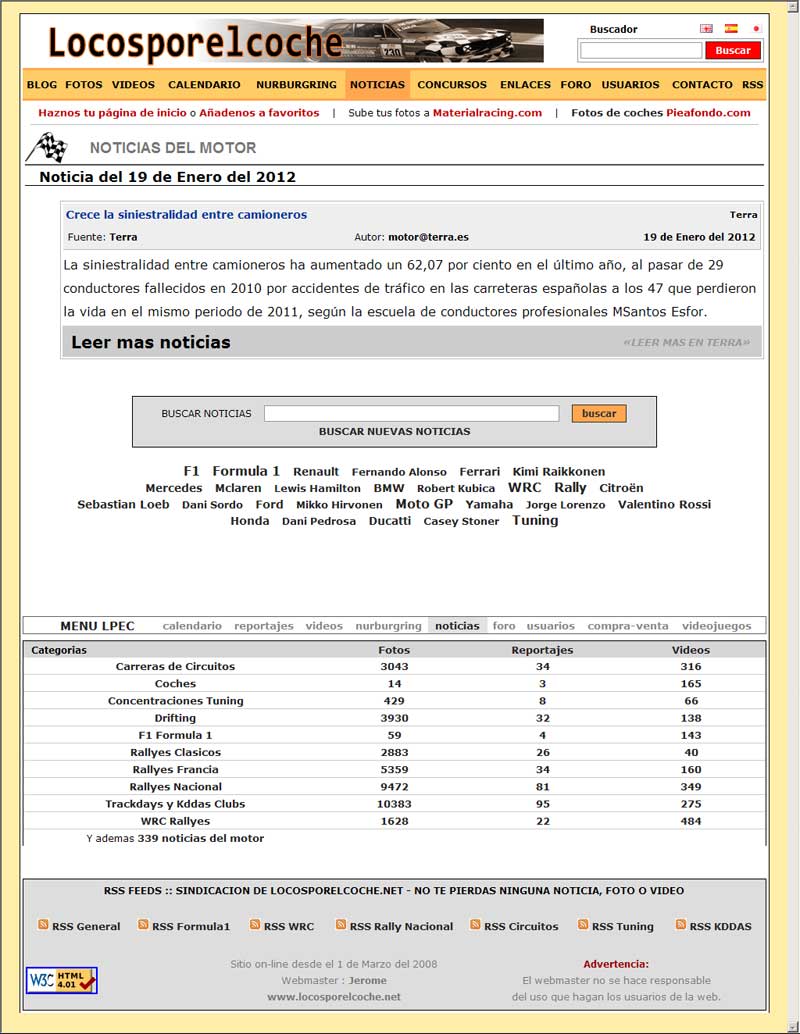Click the 484 videos count for WRC Rallyes
The image size is (800, 1034).
click(x=691, y=821)
